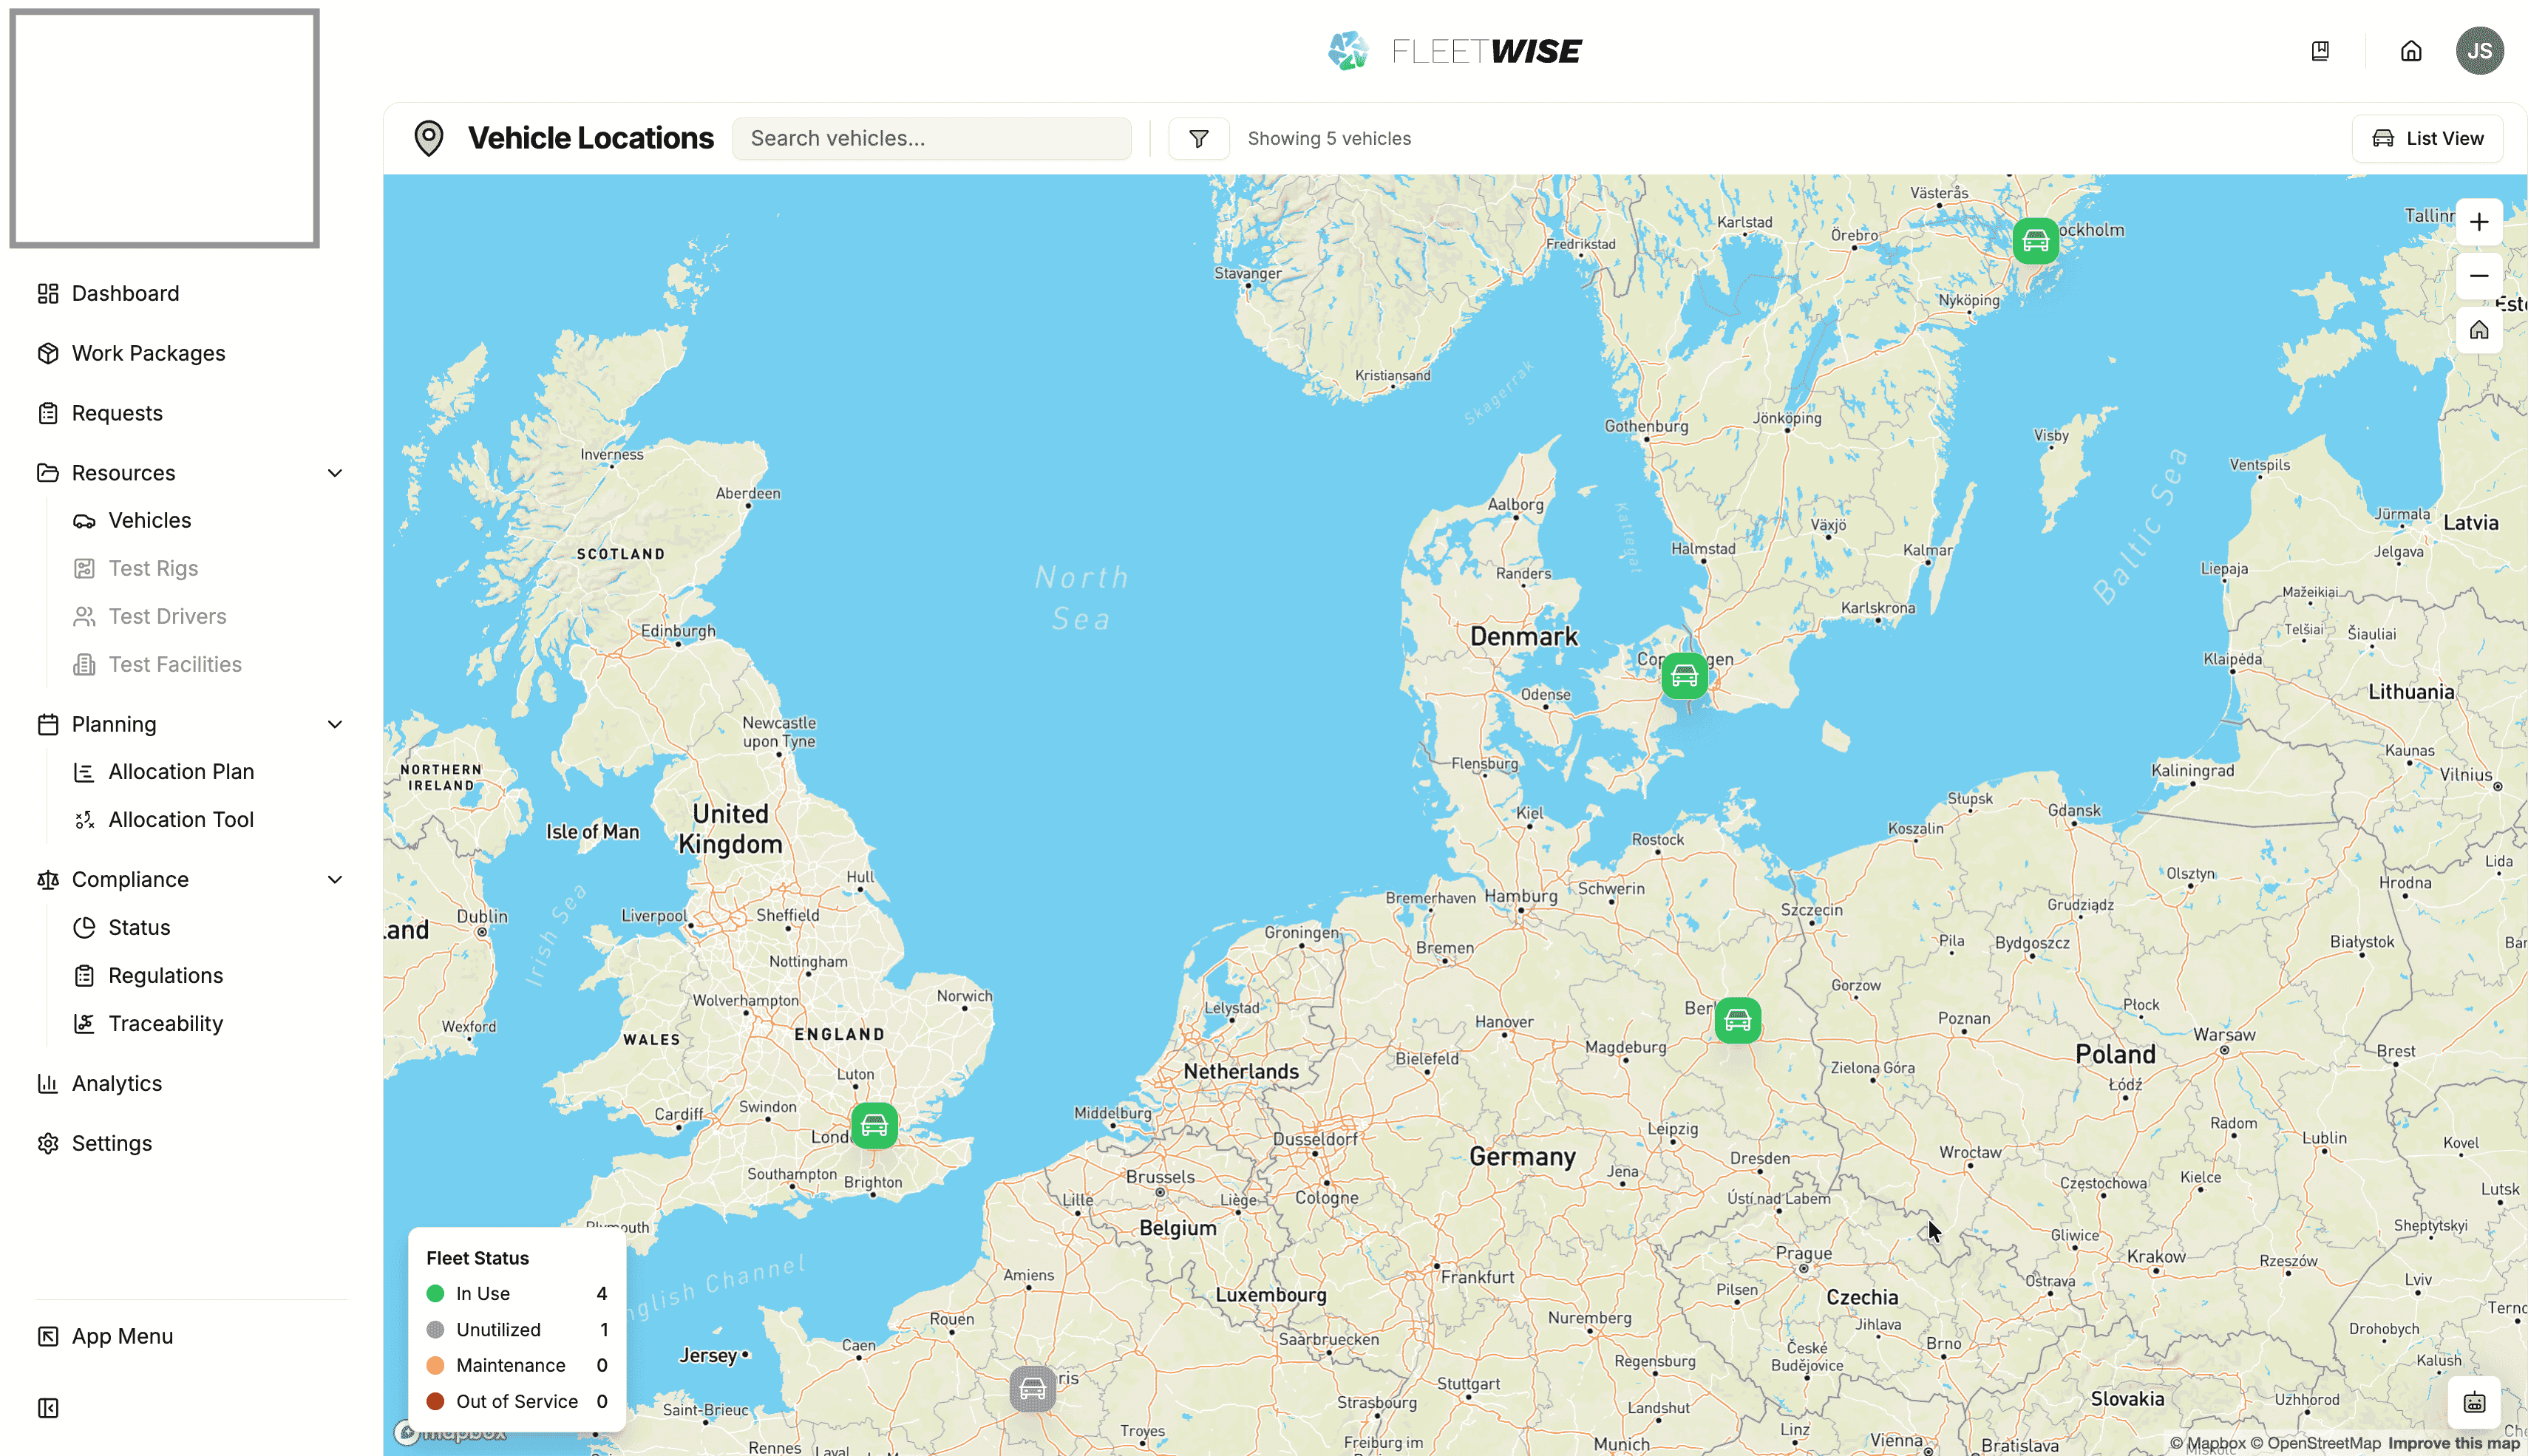
Task: Select the vehicle marker near Stockholm
Action: point(2035,241)
